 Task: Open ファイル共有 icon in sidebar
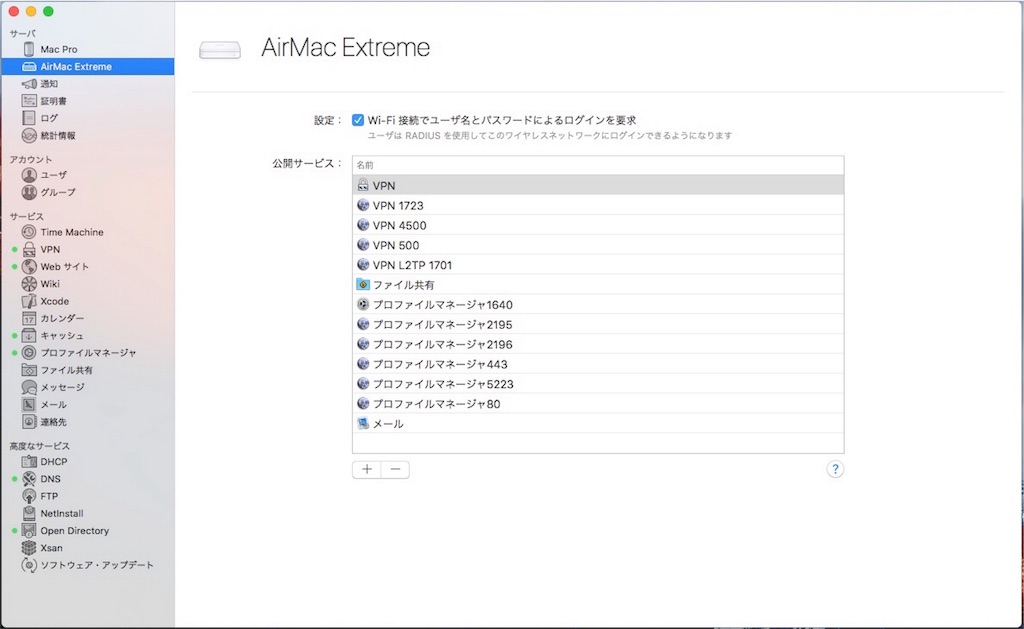pos(29,370)
